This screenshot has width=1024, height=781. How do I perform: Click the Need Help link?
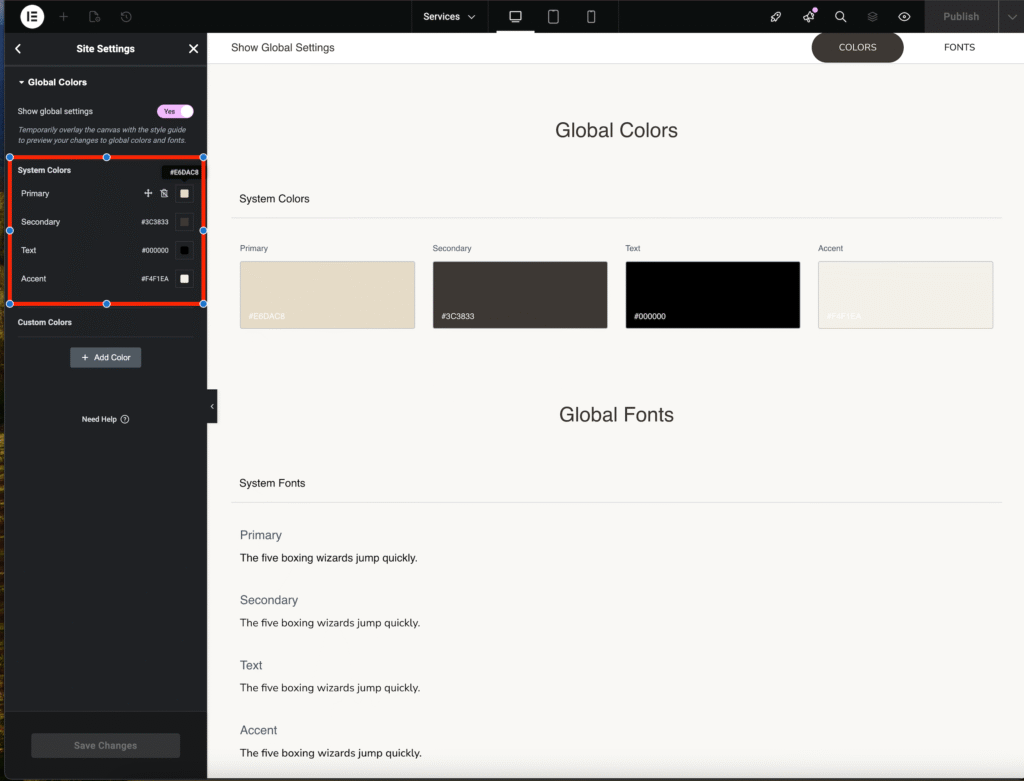tap(105, 420)
